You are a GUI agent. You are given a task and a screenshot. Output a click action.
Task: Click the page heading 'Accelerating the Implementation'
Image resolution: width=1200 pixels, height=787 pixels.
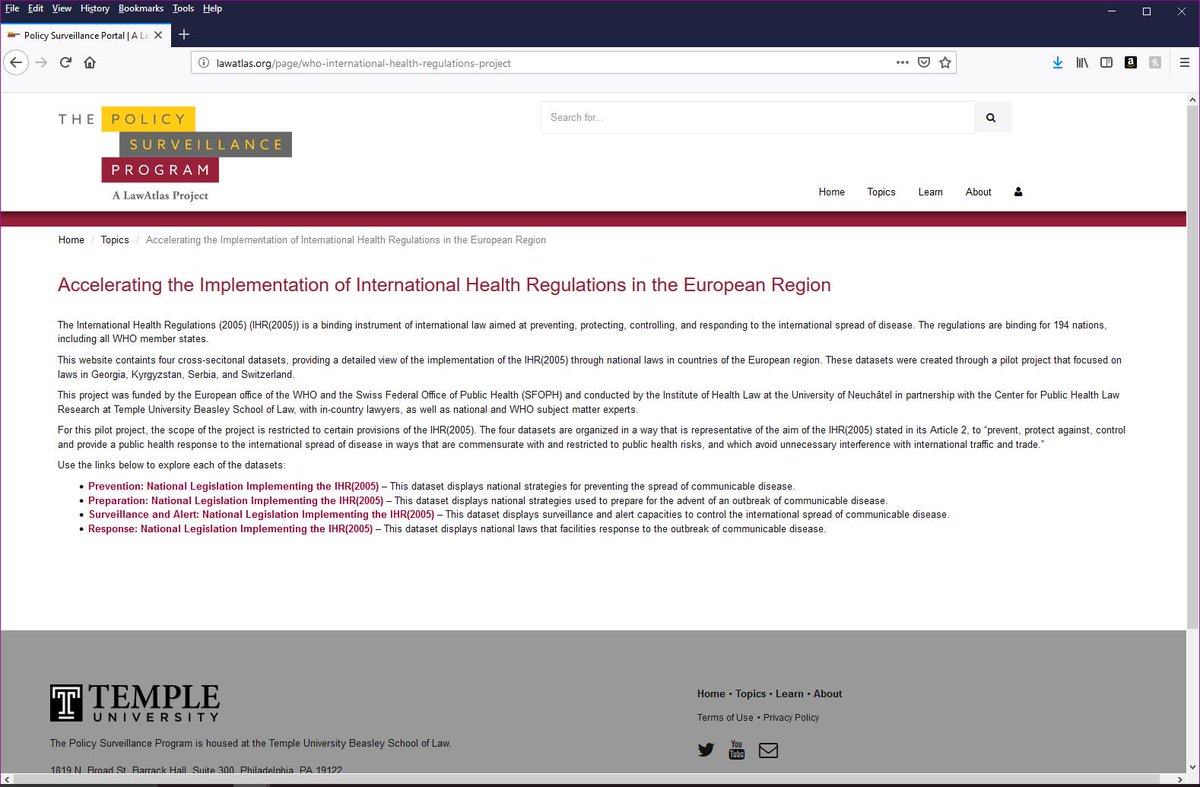[444, 285]
